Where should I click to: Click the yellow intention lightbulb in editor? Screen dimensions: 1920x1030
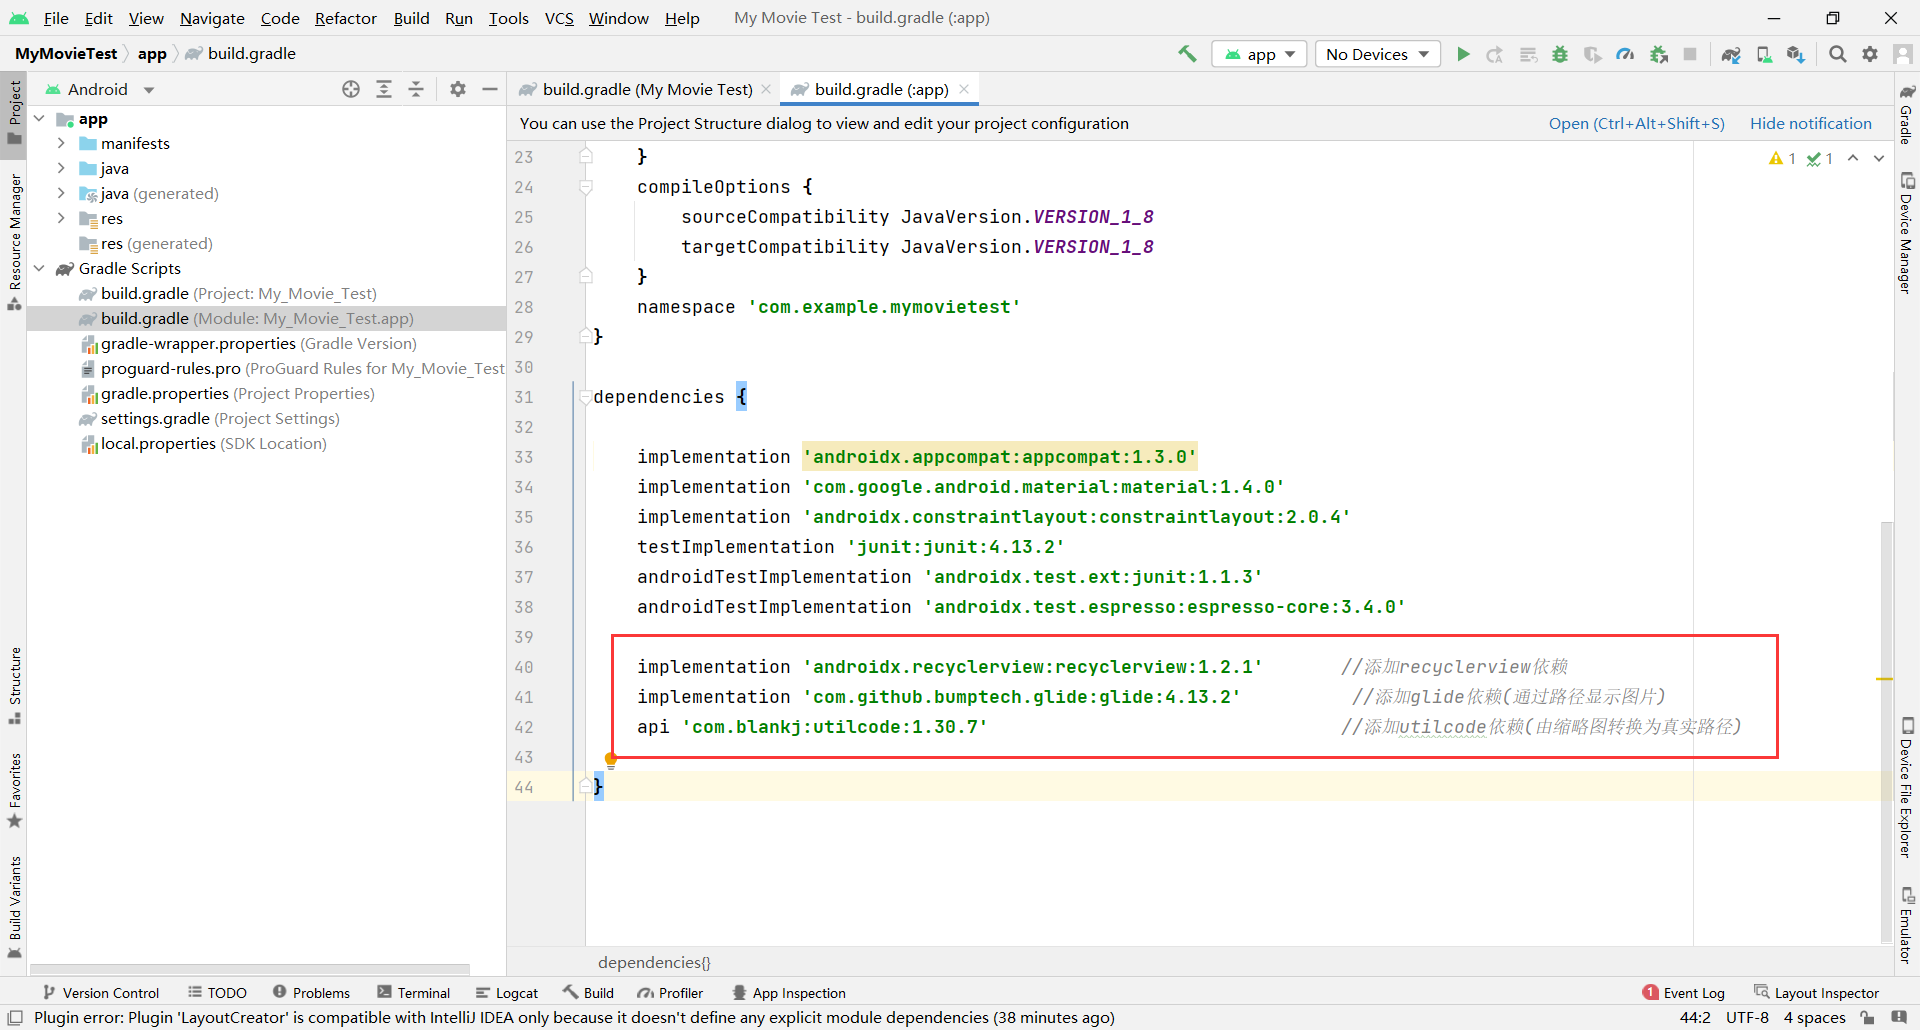(x=611, y=760)
